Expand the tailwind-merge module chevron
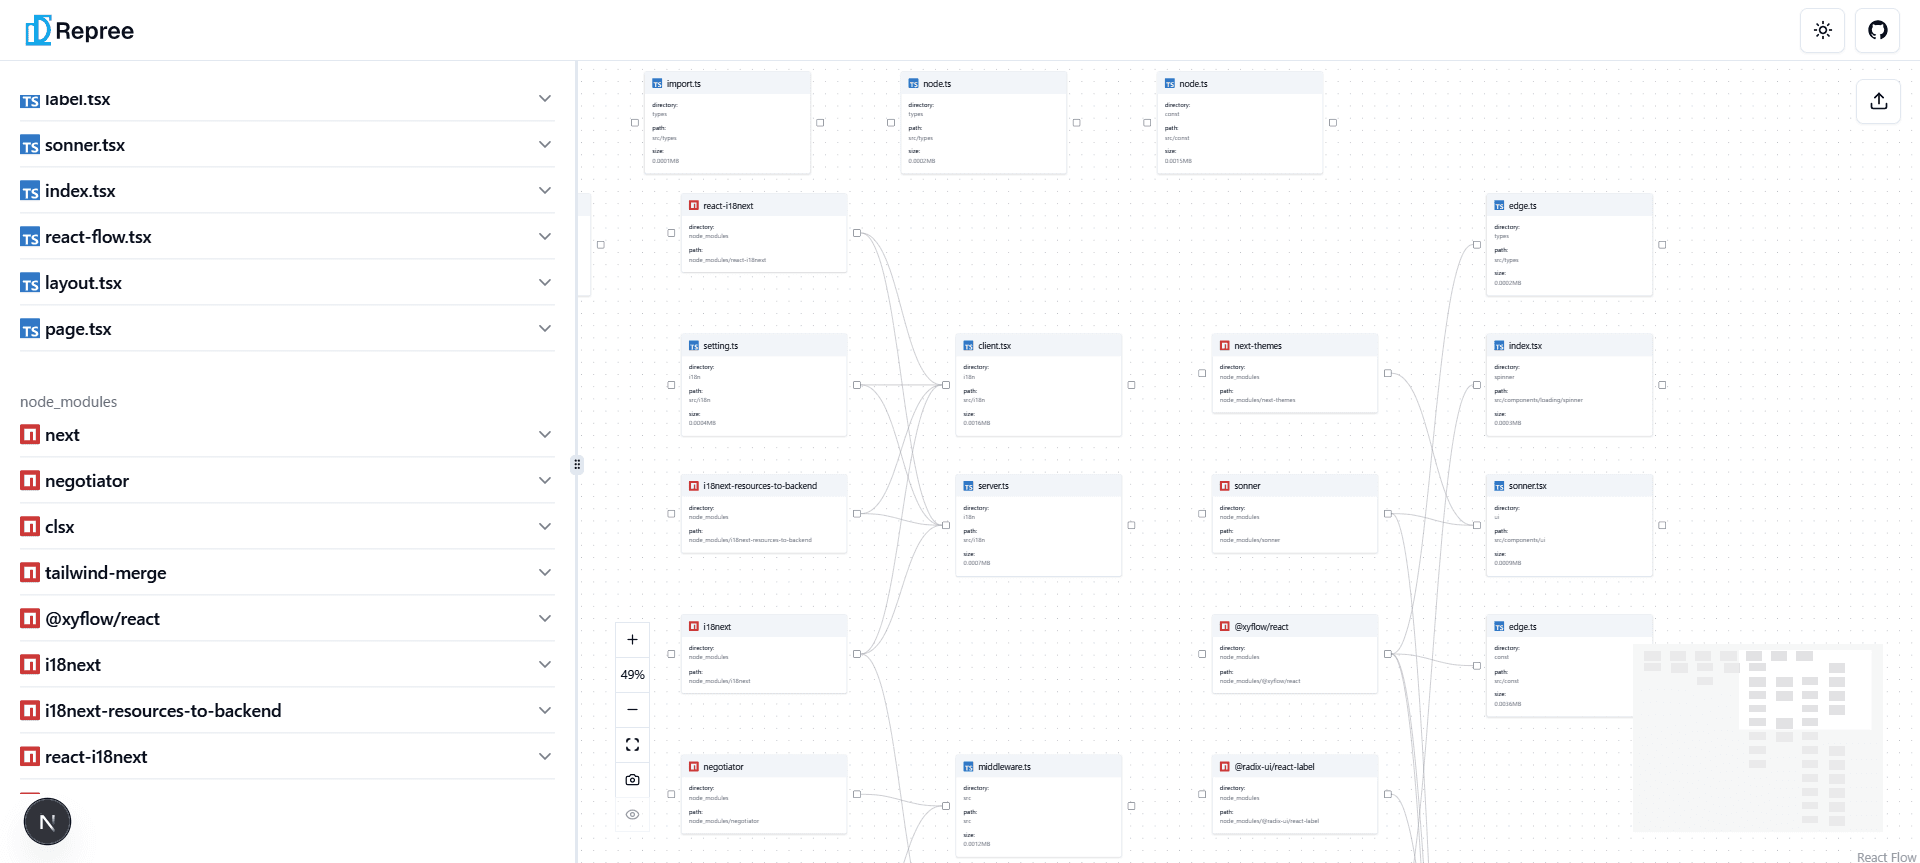The width and height of the screenshot is (1920, 863). 545,573
